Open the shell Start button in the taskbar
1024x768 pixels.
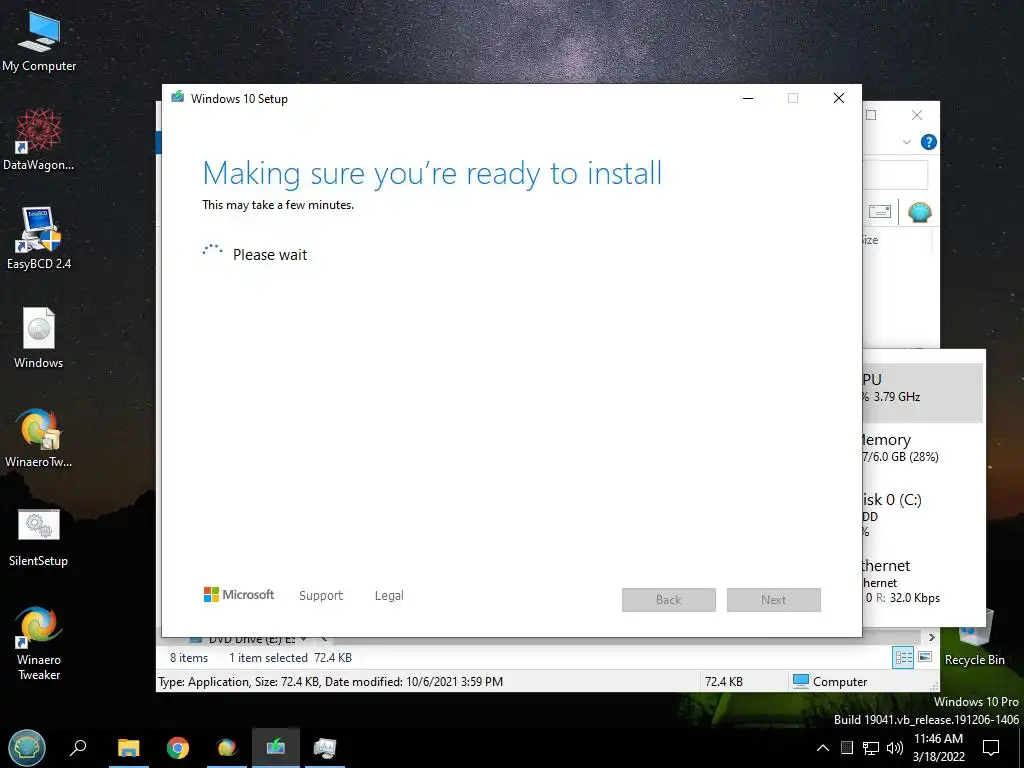pos(27,747)
